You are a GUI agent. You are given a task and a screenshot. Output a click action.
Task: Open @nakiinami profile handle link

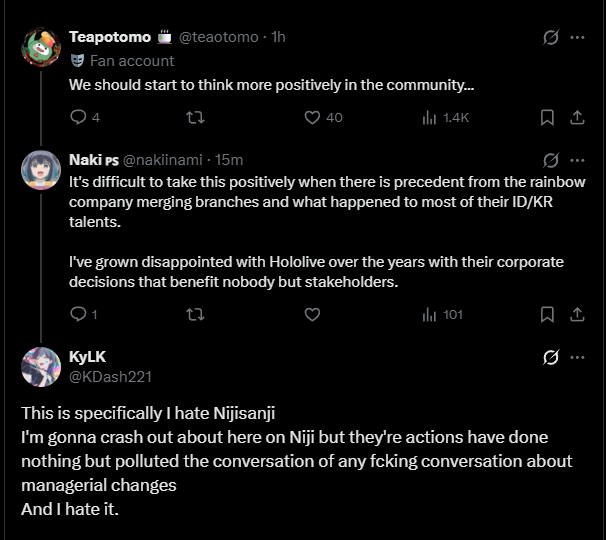pyautogui.click(x=162, y=160)
